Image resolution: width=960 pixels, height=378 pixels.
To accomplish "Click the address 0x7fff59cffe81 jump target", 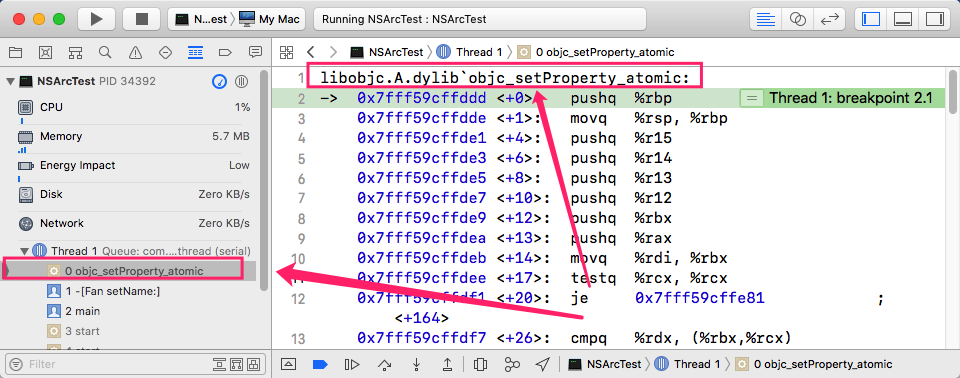I will coord(699,298).
